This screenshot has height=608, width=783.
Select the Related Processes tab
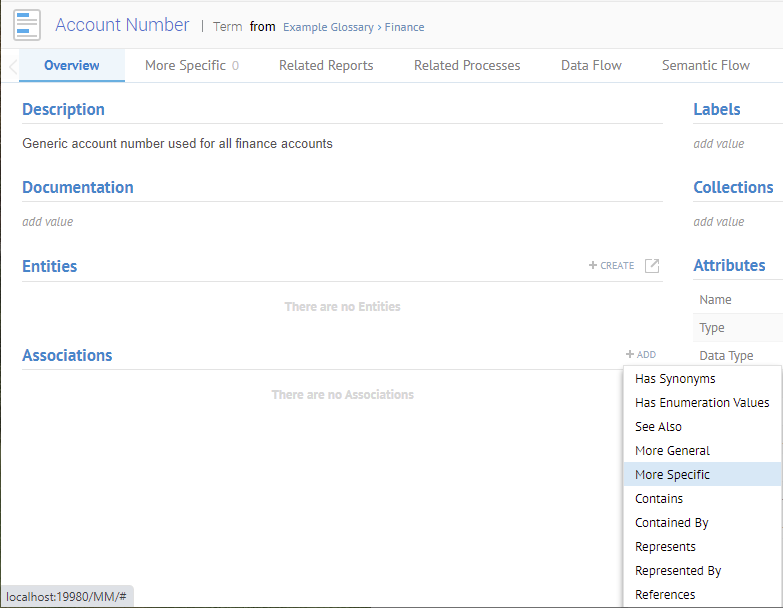[467, 66]
